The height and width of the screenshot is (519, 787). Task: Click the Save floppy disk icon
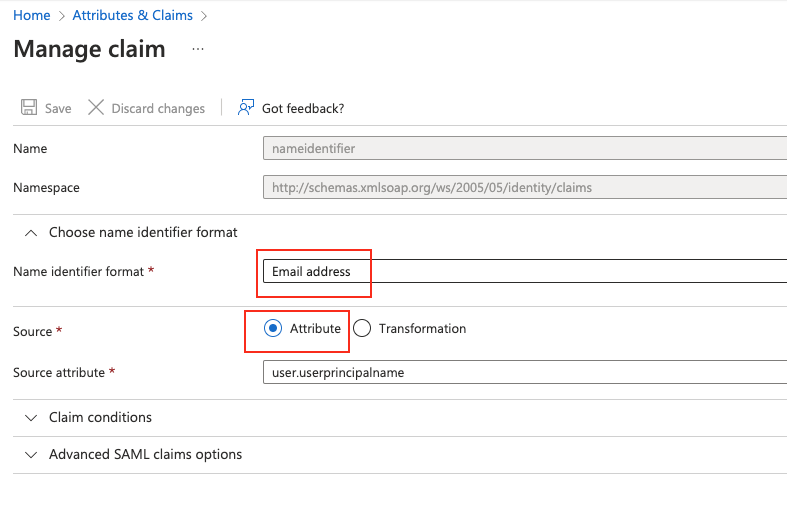(29, 108)
